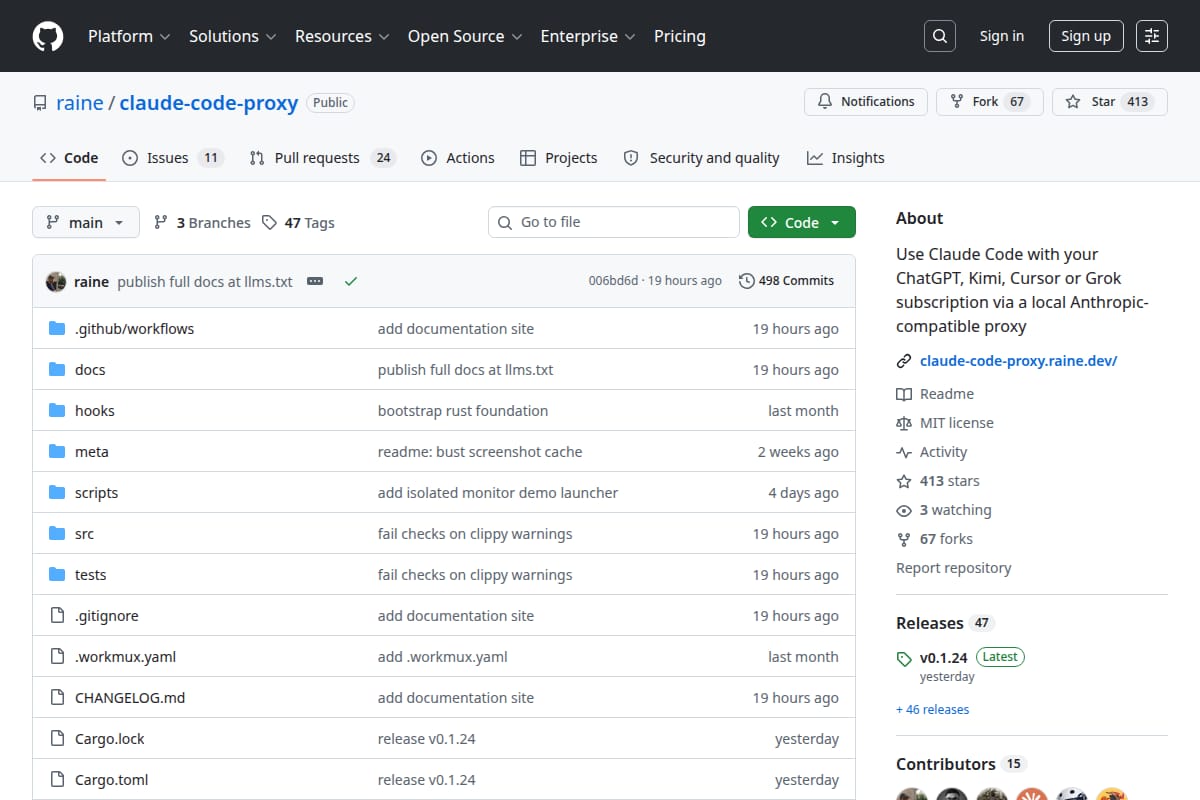
Task: Switch to the Code tab
Action: [x=69, y=158]
